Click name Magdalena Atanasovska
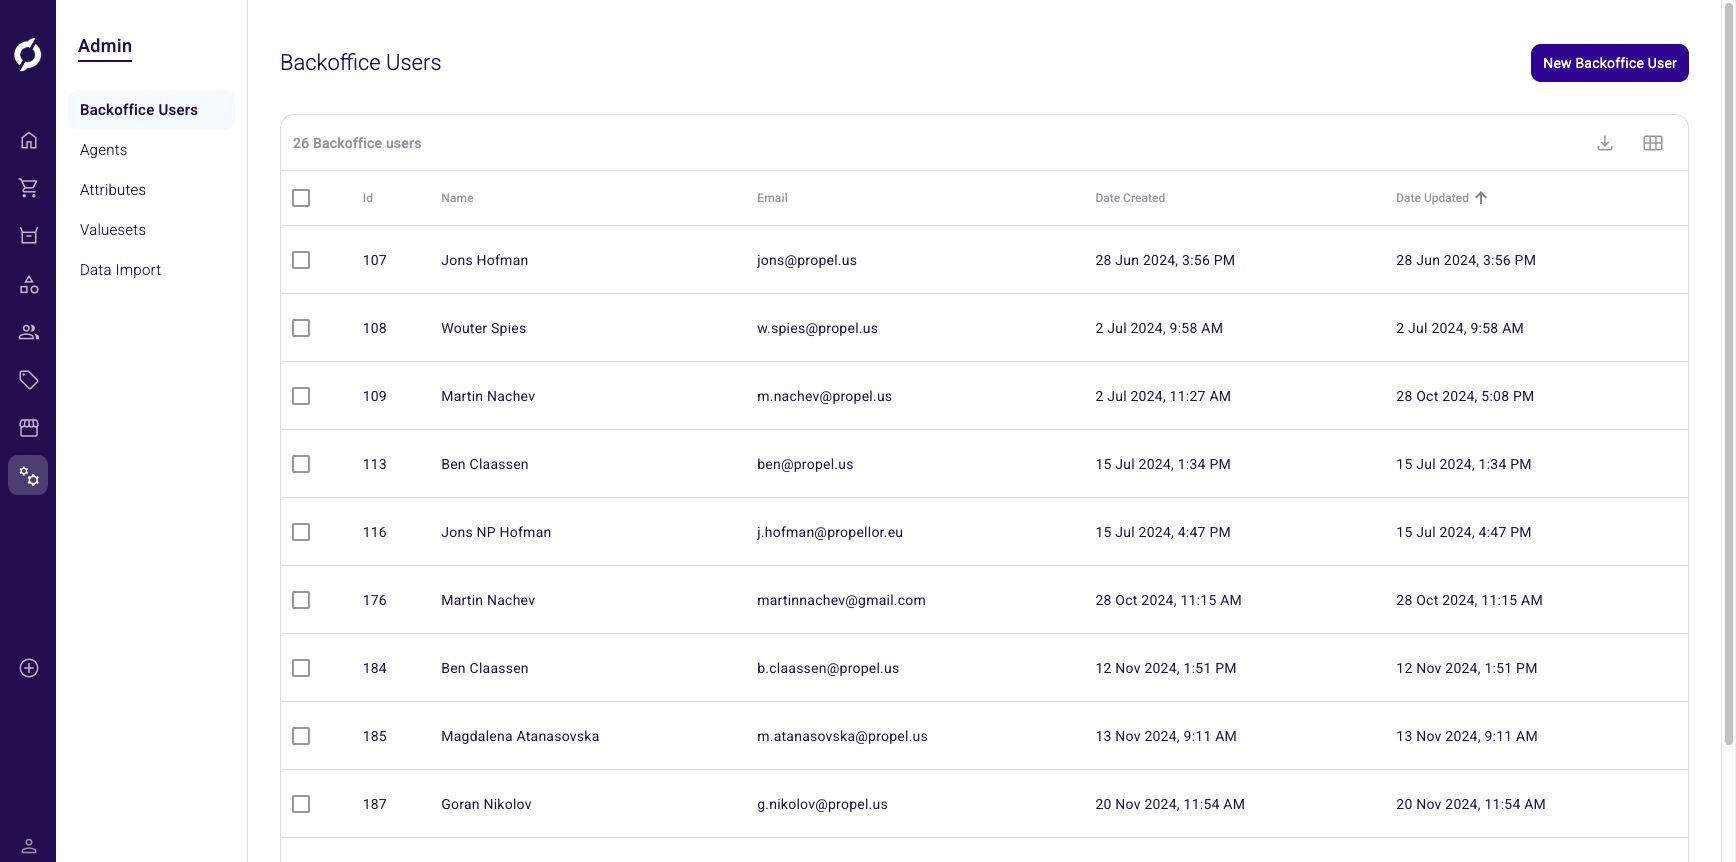Viewport: 1736px width, 862px height. pyautogui.click(x=520, y=736)
